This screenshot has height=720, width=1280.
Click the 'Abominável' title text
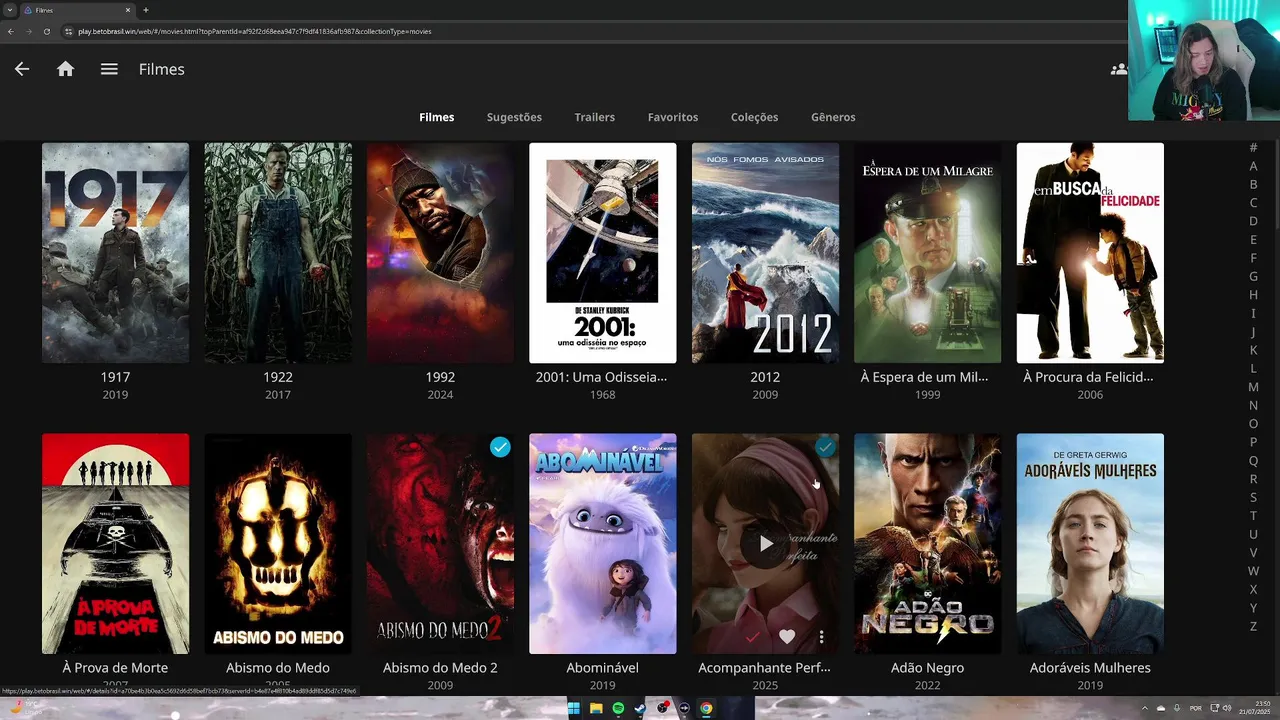(x=603, y=668)
